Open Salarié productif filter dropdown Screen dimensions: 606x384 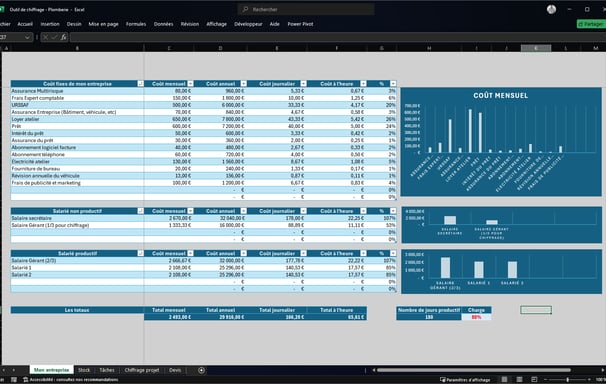click(x=140, y=253)
